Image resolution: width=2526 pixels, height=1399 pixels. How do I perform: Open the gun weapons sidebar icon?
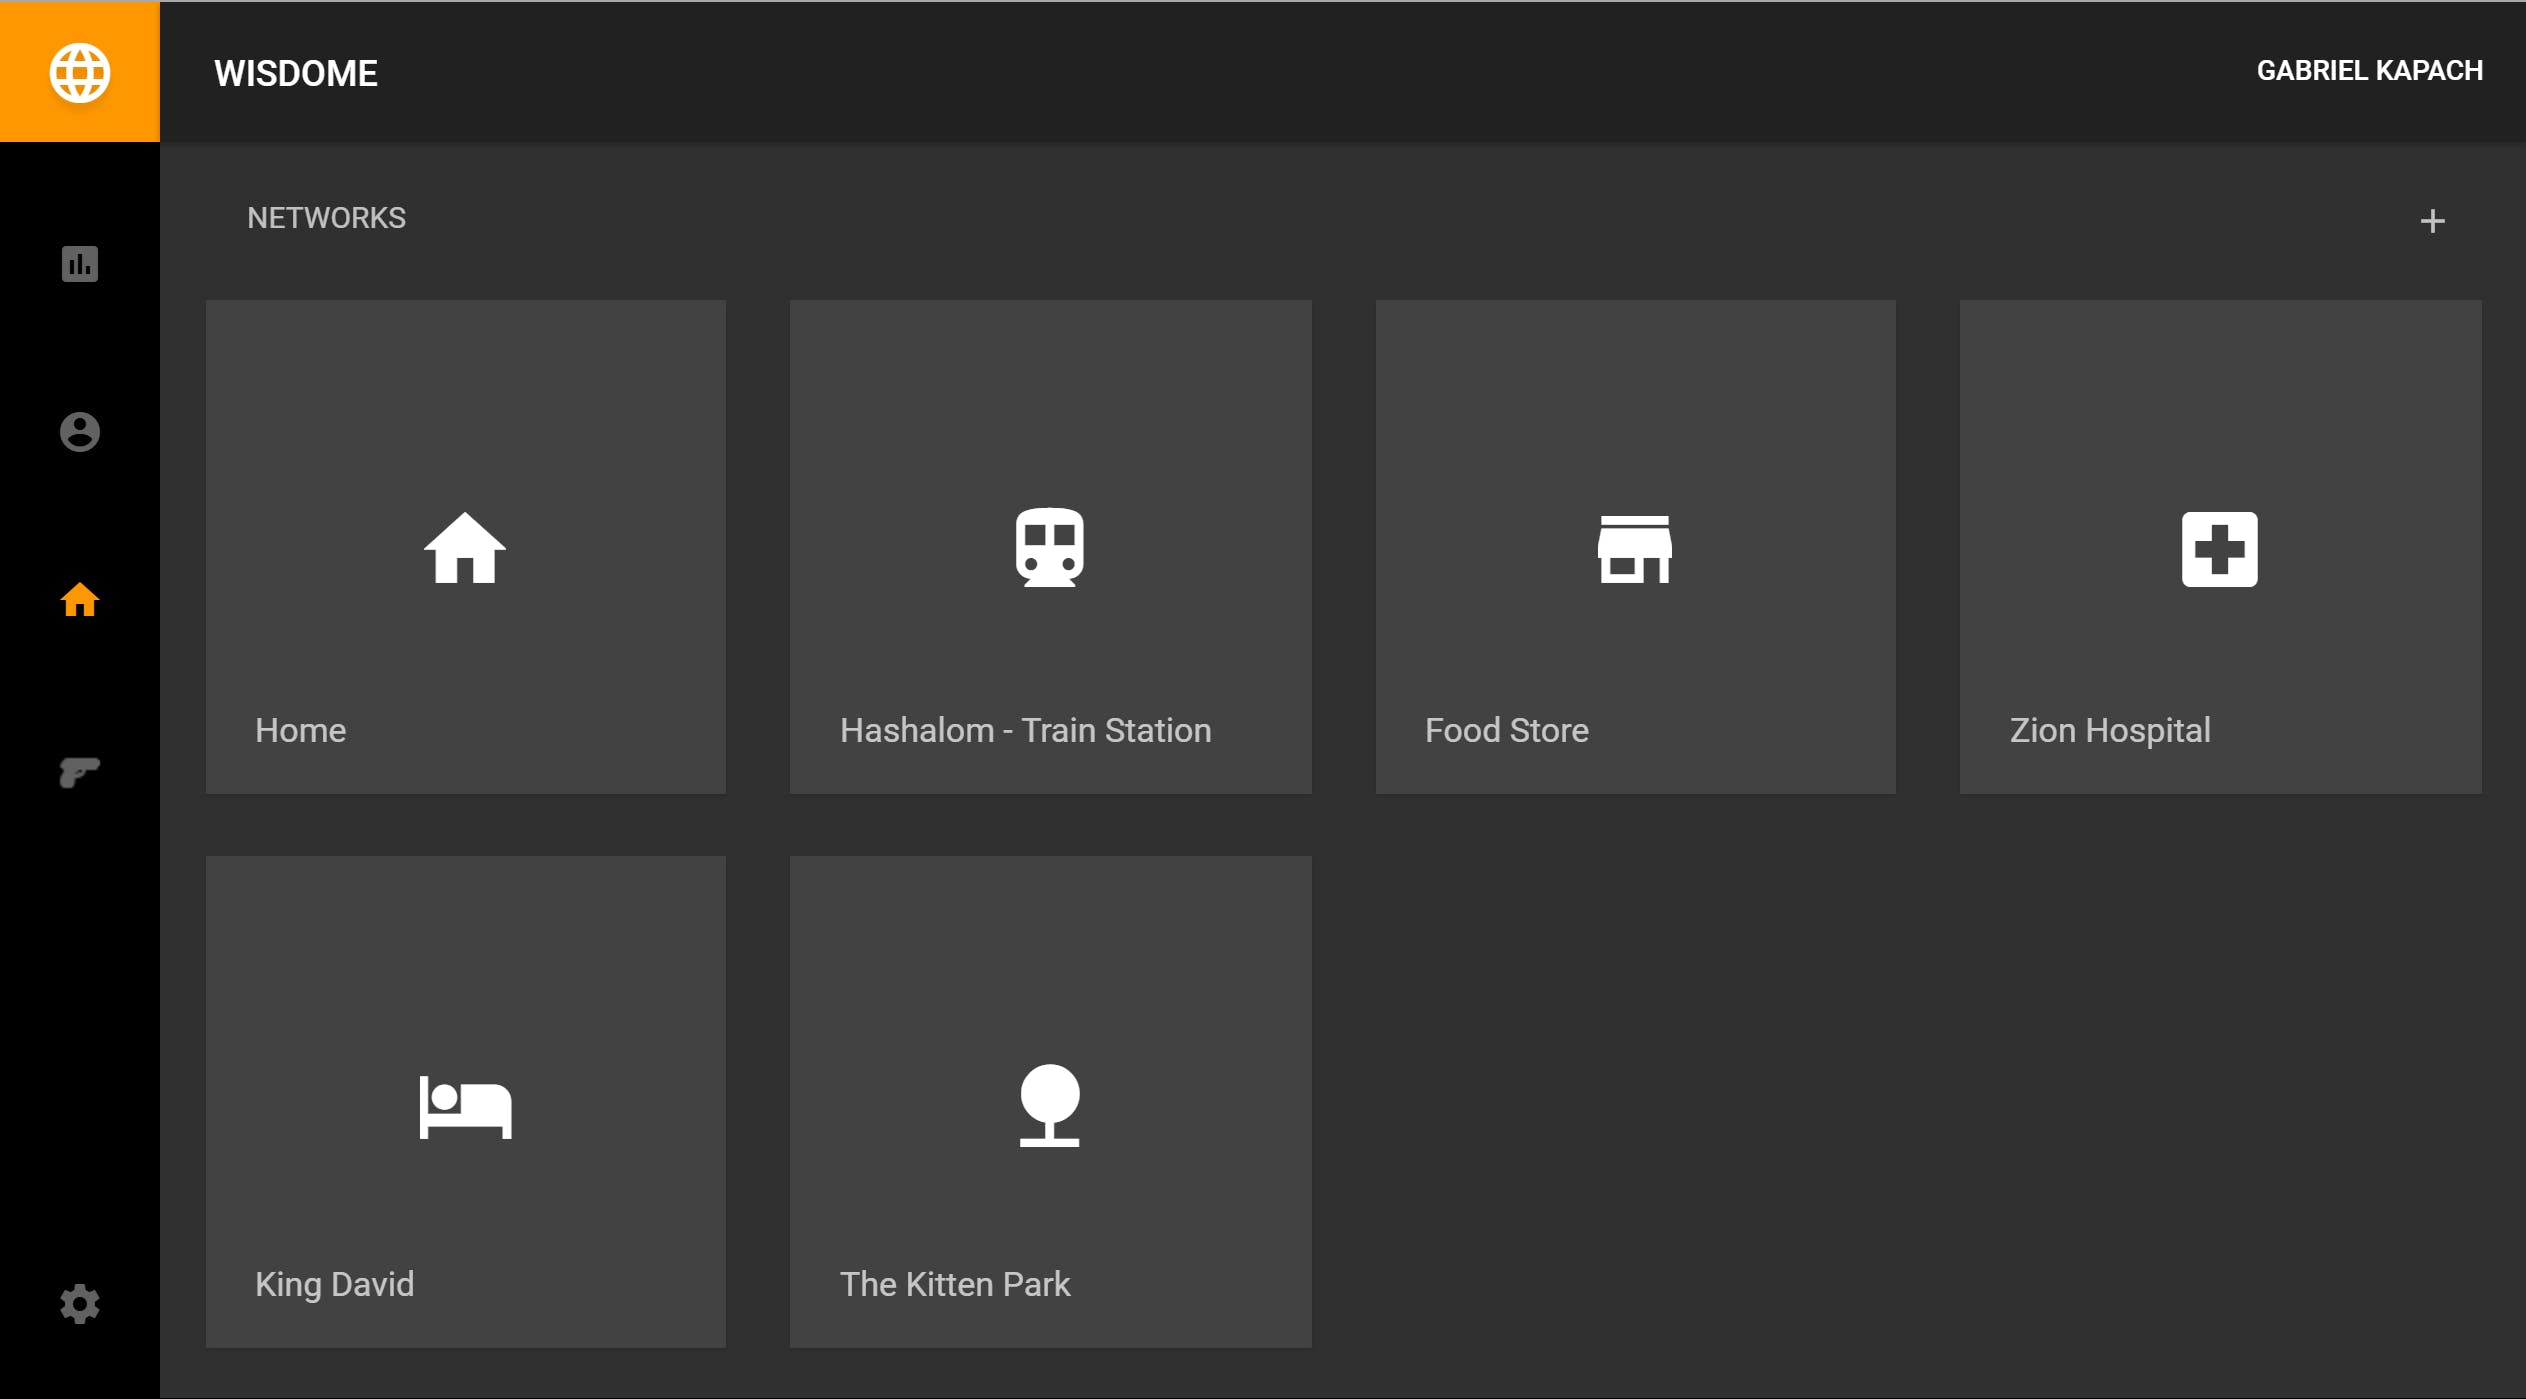click(79, 772)
